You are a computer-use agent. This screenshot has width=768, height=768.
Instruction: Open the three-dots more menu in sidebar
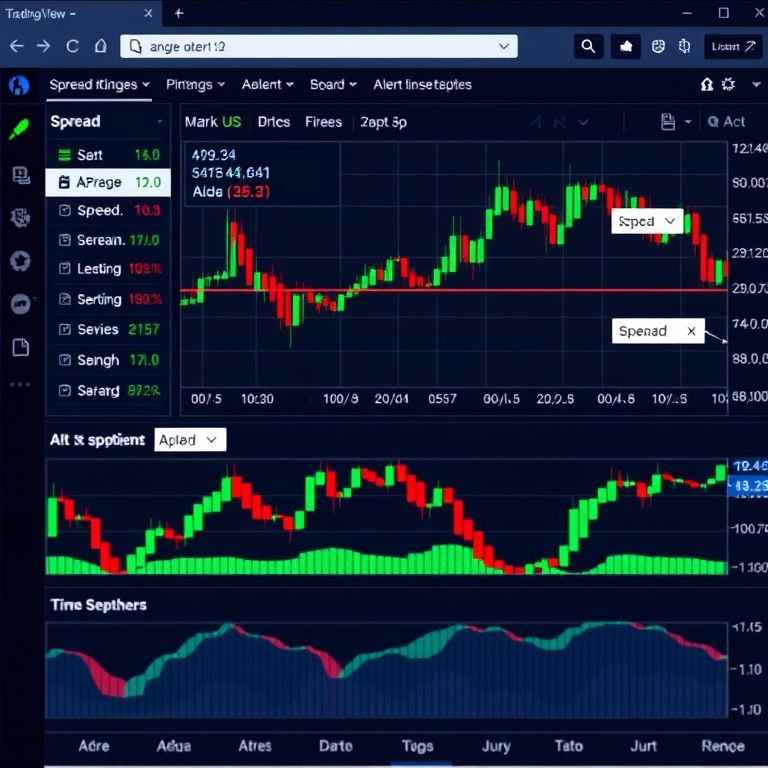(20, 385)
